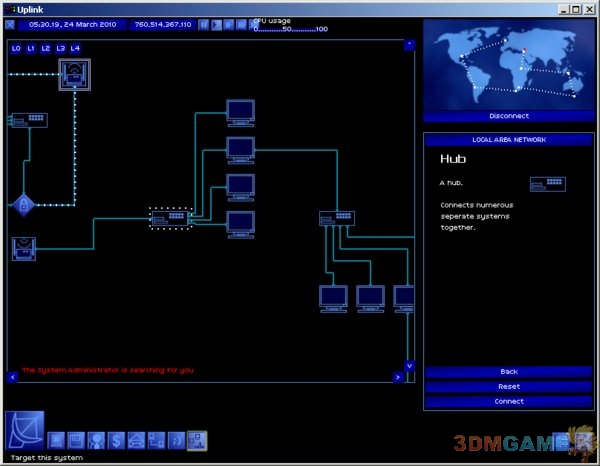Pause the game speed
The width and height of the screenshot is (600, 466).
point(204,24)
